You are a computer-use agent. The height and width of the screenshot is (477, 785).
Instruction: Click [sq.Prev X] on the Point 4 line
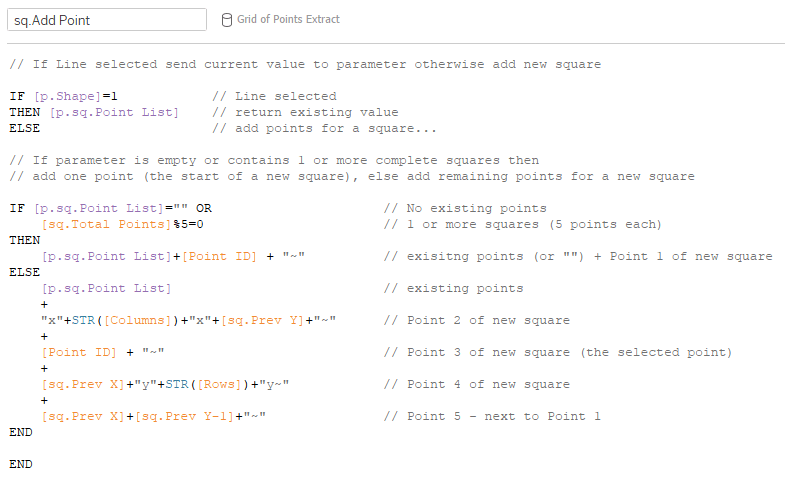pyautogui.click(x=82, y=384)
